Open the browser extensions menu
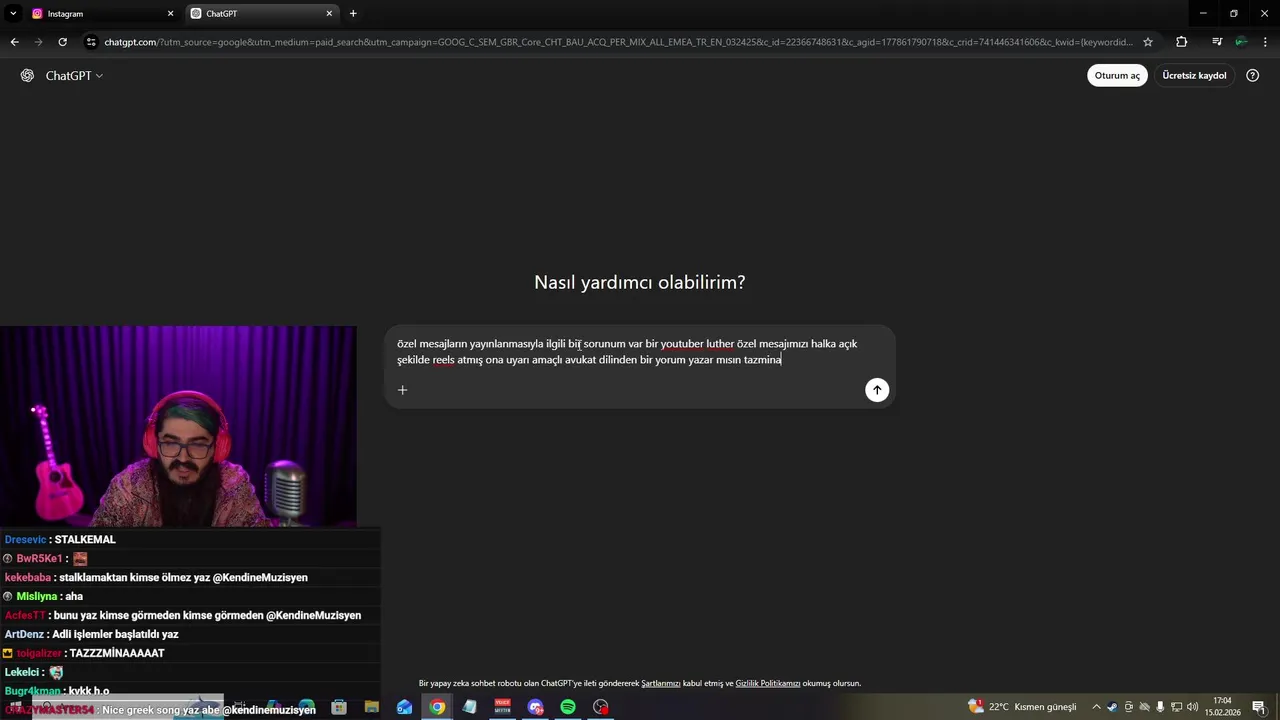Image resolution: width=1280 pixels, height=720 pixels. pyautogui.click(x=1182, y=42)
